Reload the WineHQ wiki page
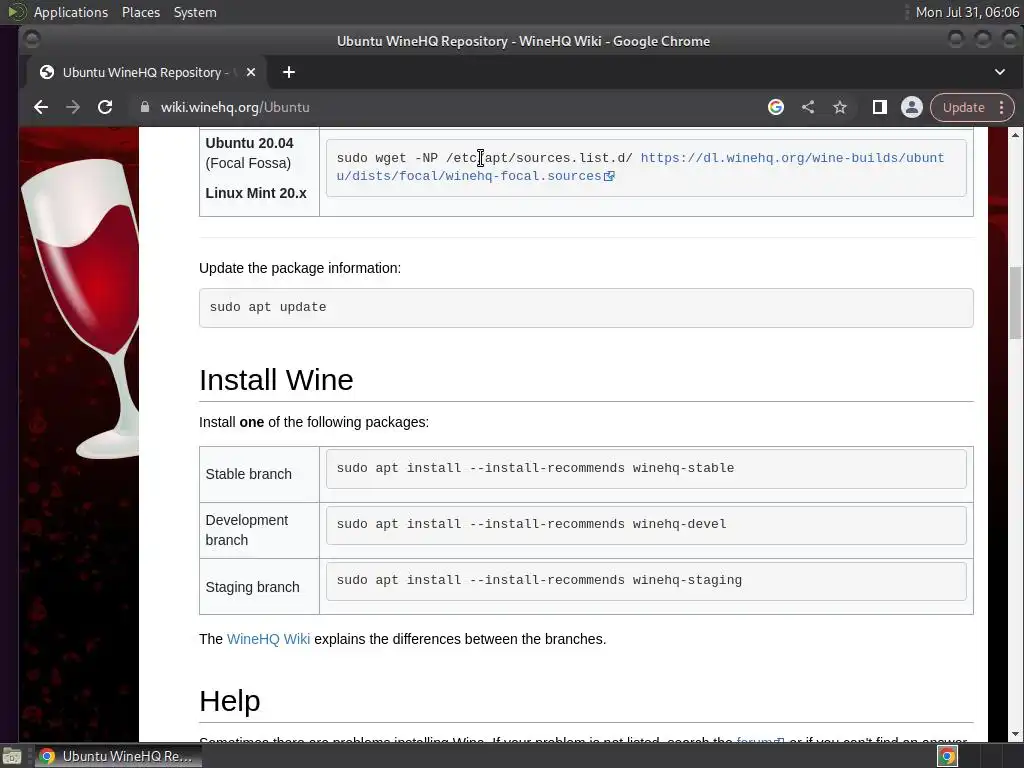Image resolution: width=1024 pixels, height=768 pixels. 104,107
